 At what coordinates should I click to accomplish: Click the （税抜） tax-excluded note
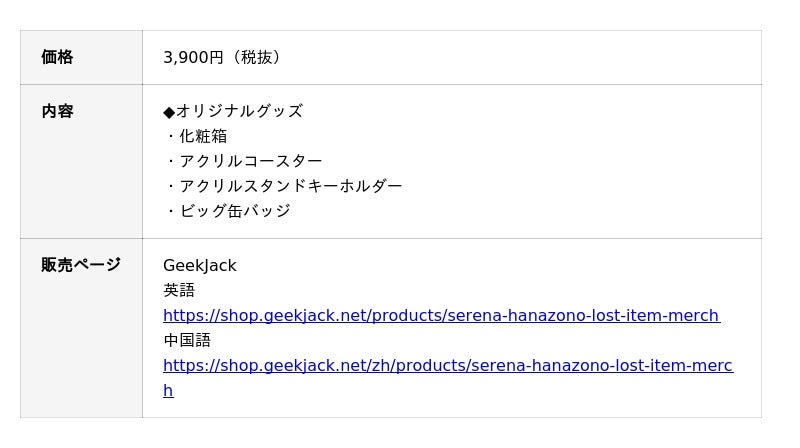coord(257,57)
